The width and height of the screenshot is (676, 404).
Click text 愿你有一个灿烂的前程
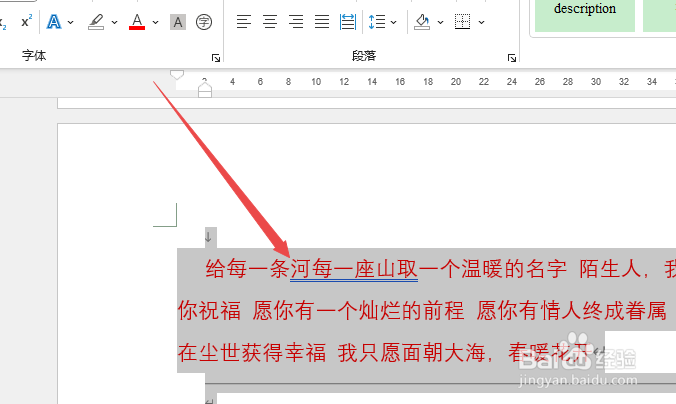[358, 311]
